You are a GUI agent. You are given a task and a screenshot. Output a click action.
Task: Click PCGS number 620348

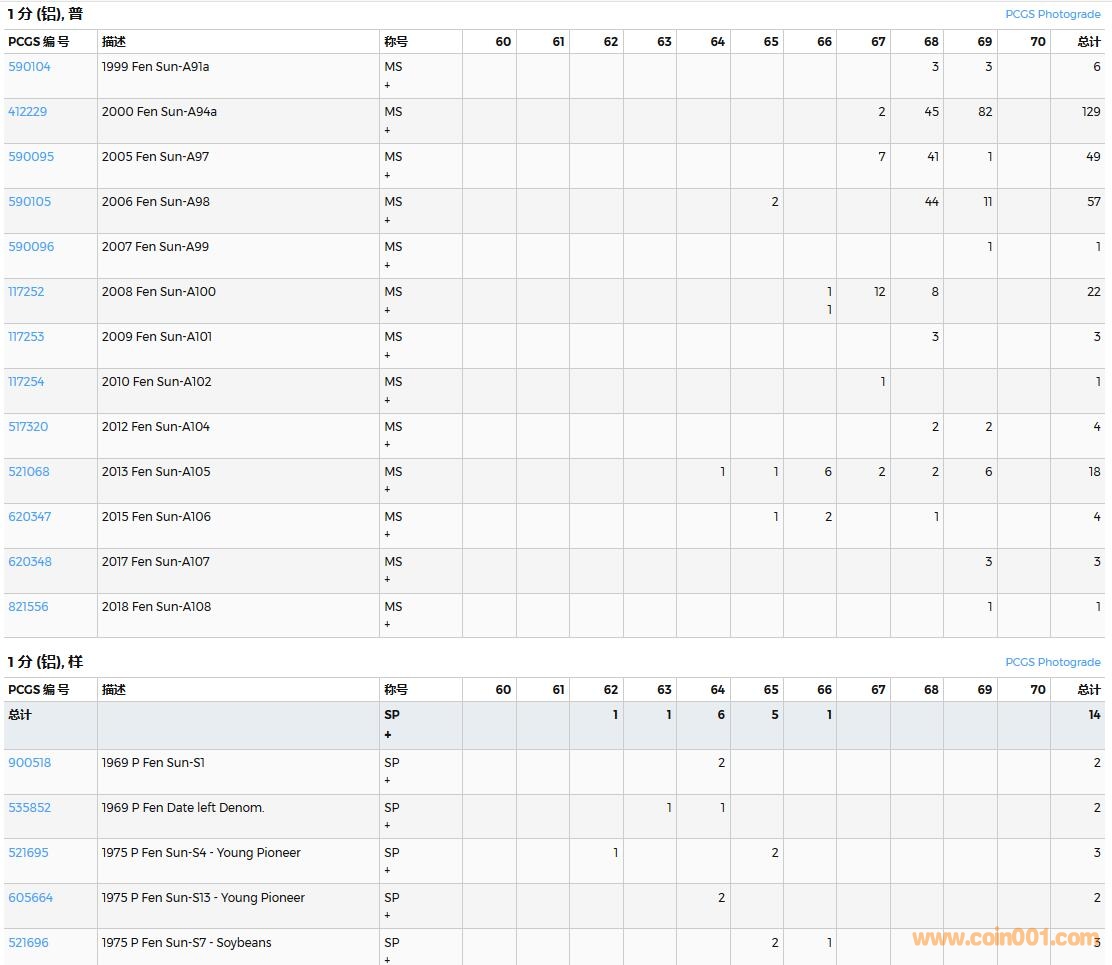pos(29,562)
